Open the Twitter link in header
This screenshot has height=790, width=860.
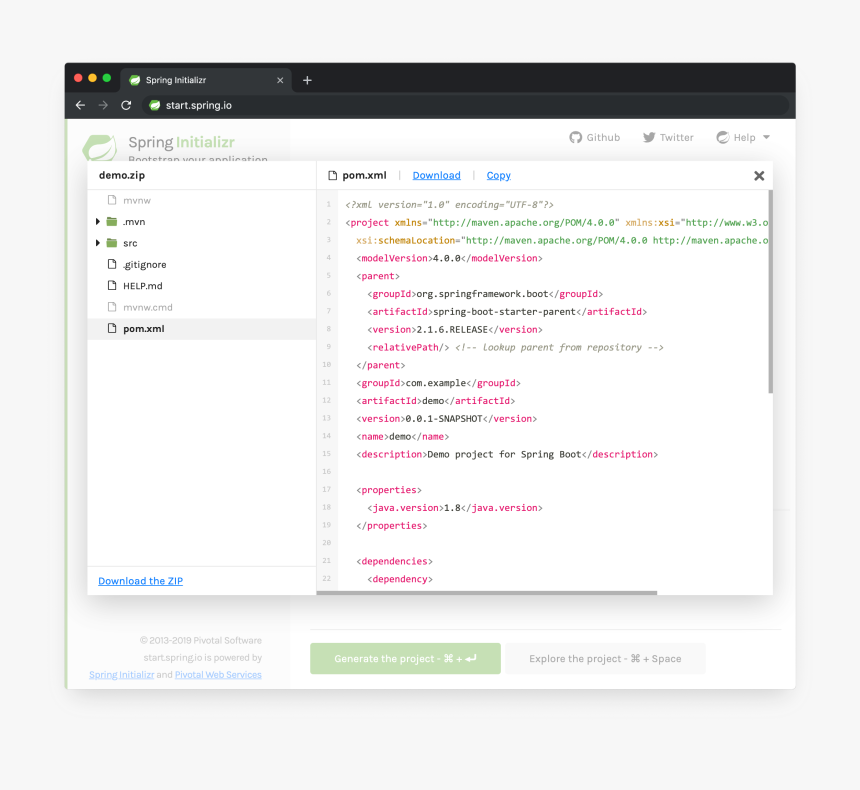[x=668, y=137]
